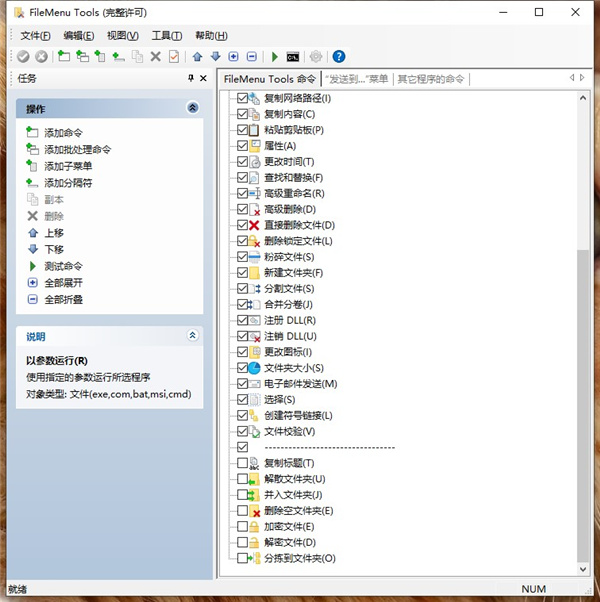The image size is (600, 602).
Task: Click the duplicate toolbar icon
Action: [x=137, y=57]
